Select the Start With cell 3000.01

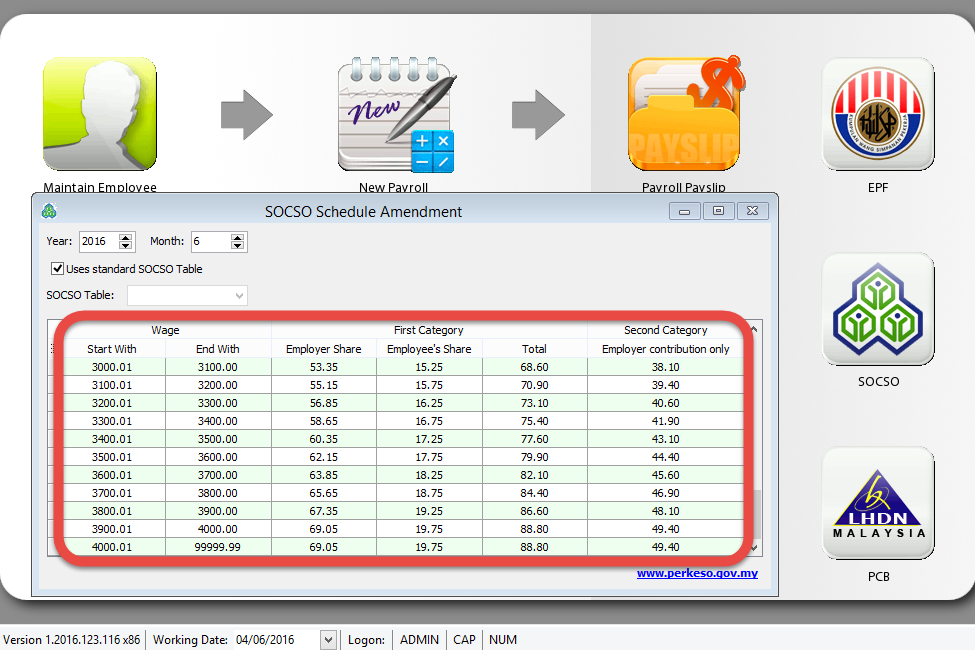tap(112, 367)
